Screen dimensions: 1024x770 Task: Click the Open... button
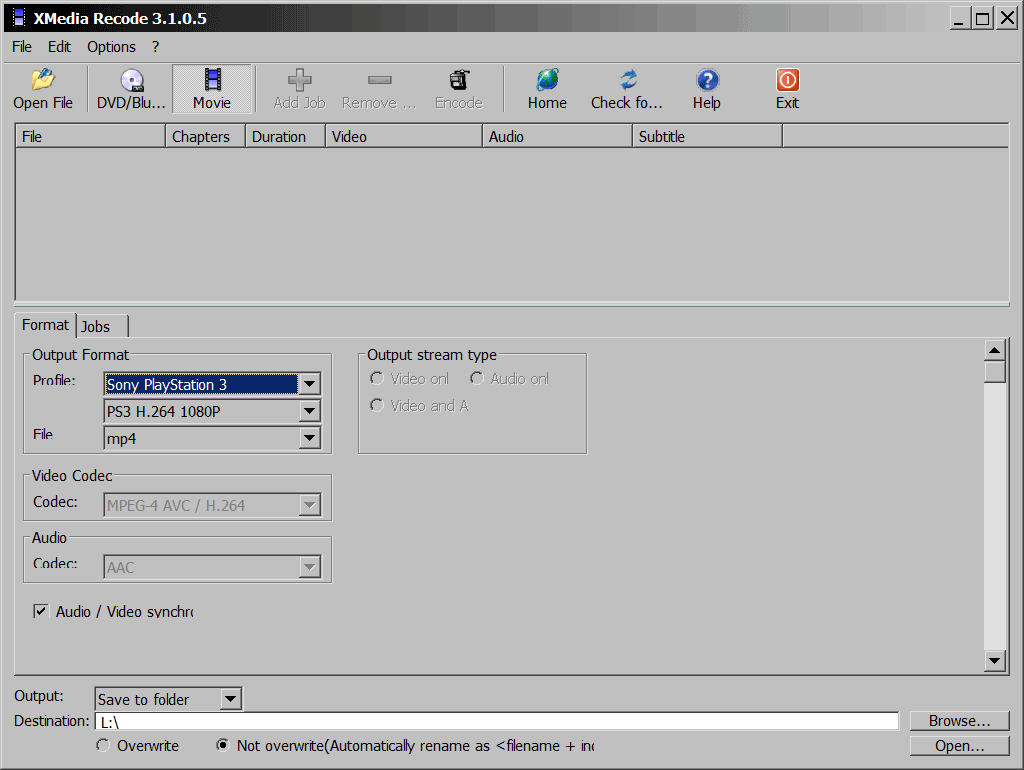[x=959, y=746]
